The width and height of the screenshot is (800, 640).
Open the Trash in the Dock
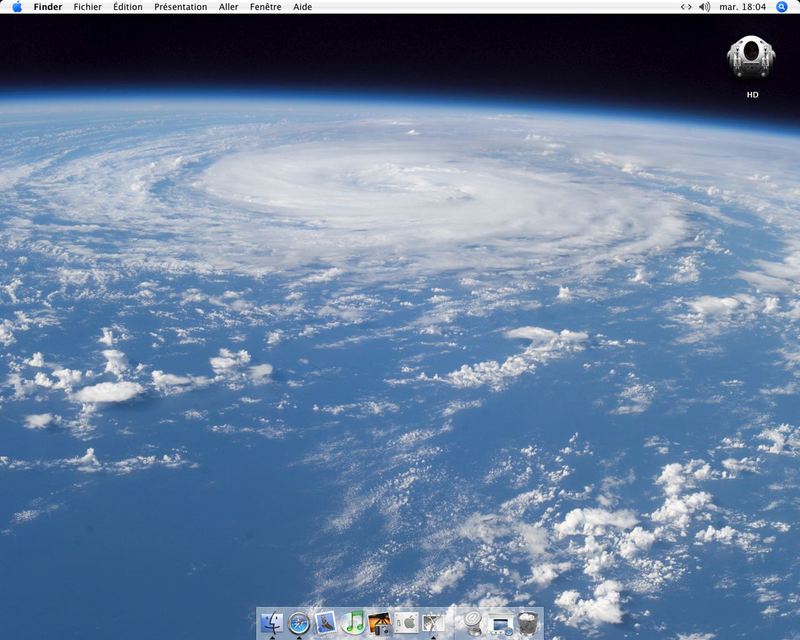[528, 623]
